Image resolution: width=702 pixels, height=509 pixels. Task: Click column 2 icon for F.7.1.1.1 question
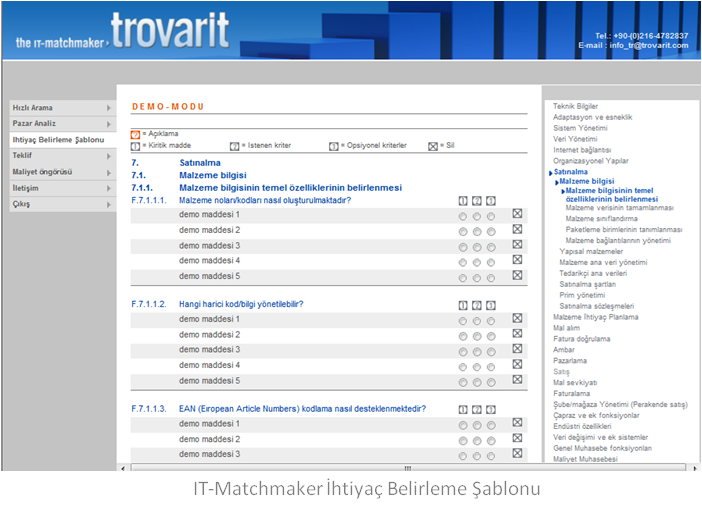tap(477, 201)
